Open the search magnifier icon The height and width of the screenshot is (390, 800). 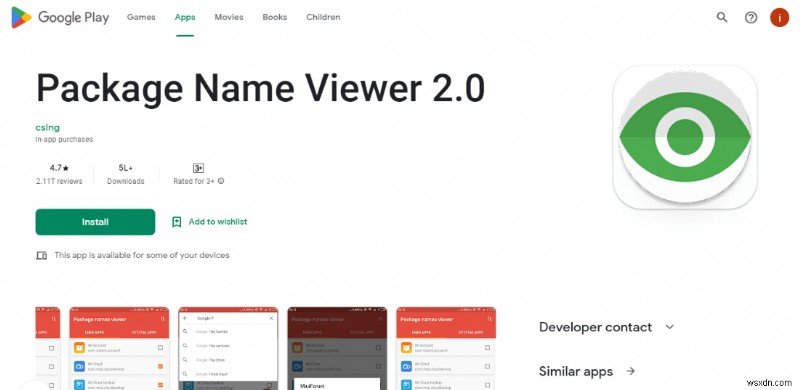tap(722, 17)
